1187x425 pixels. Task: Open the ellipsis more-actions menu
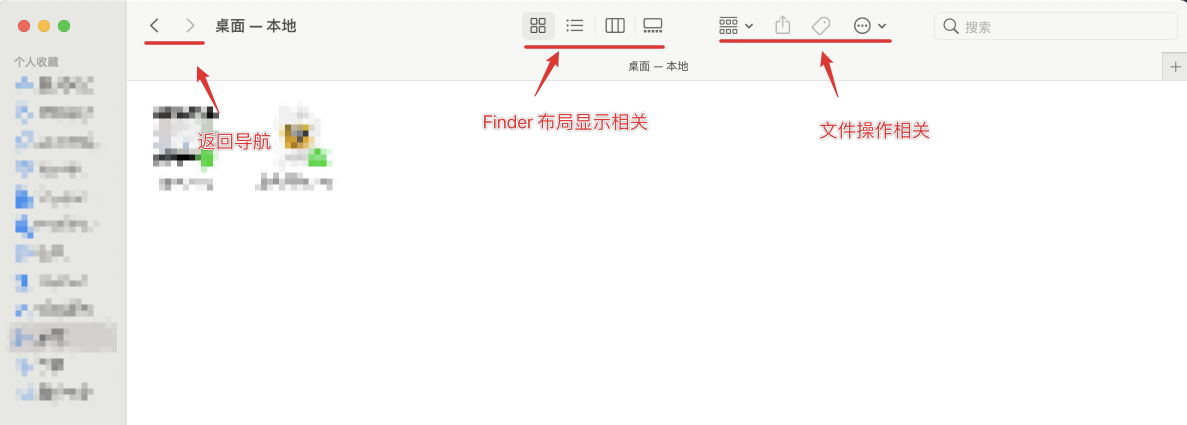(870, 26)
